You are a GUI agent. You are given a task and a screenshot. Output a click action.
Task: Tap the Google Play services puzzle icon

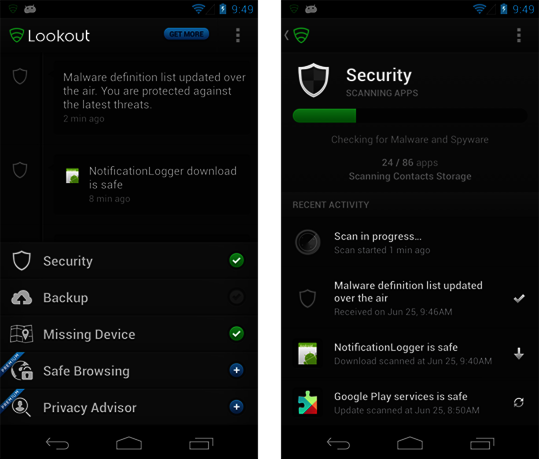click(x=307, y=402)
